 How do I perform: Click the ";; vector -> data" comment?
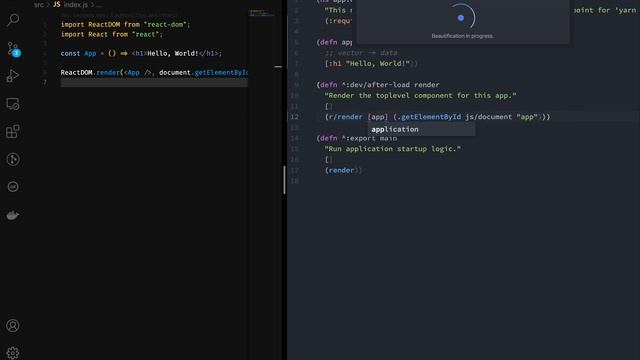[x=361, y=53]
